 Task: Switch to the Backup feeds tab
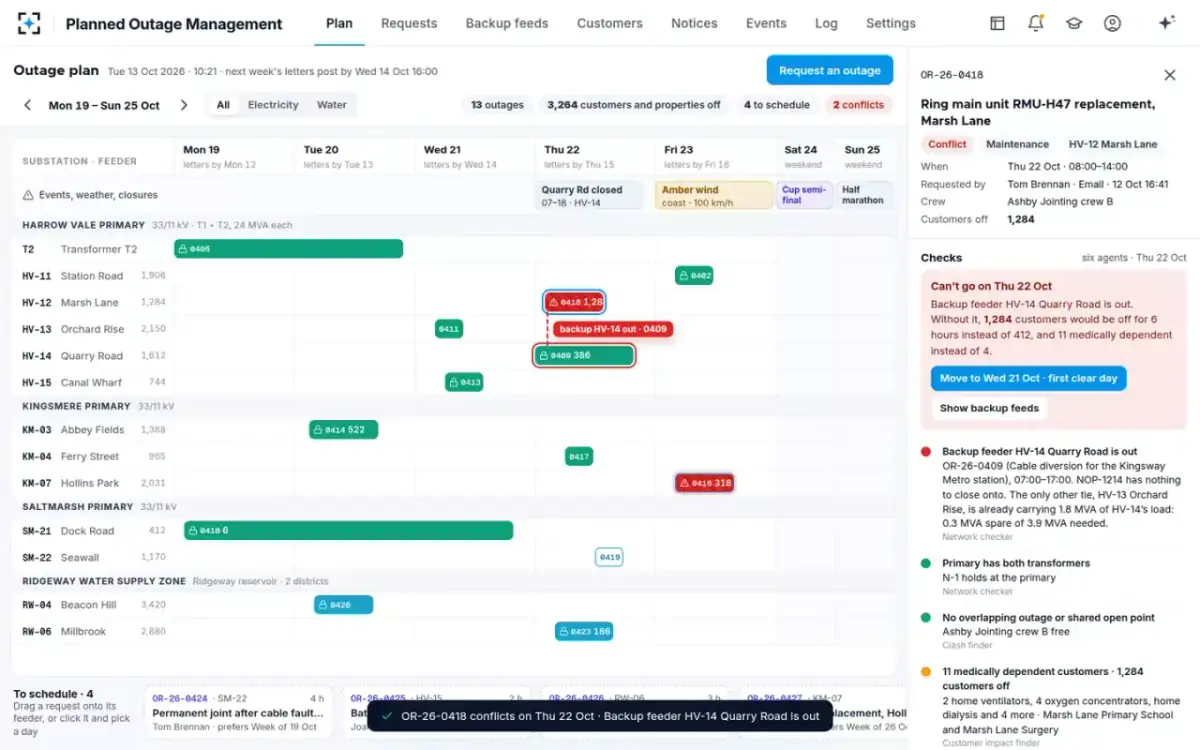(x=507, y=23)
